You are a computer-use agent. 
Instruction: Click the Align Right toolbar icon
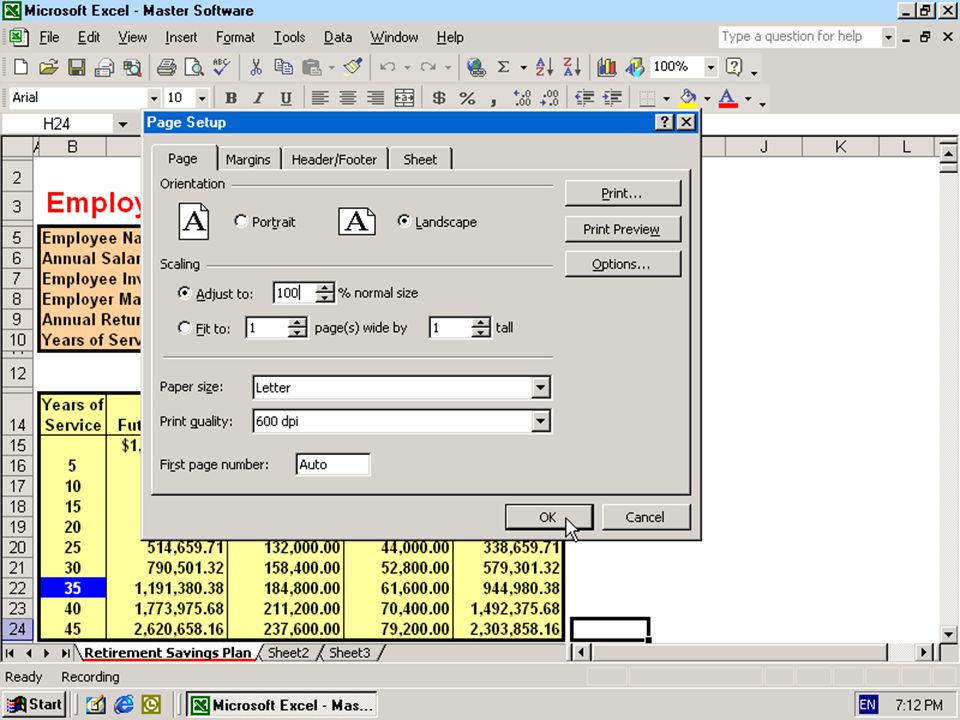click(x=375, y=98)
